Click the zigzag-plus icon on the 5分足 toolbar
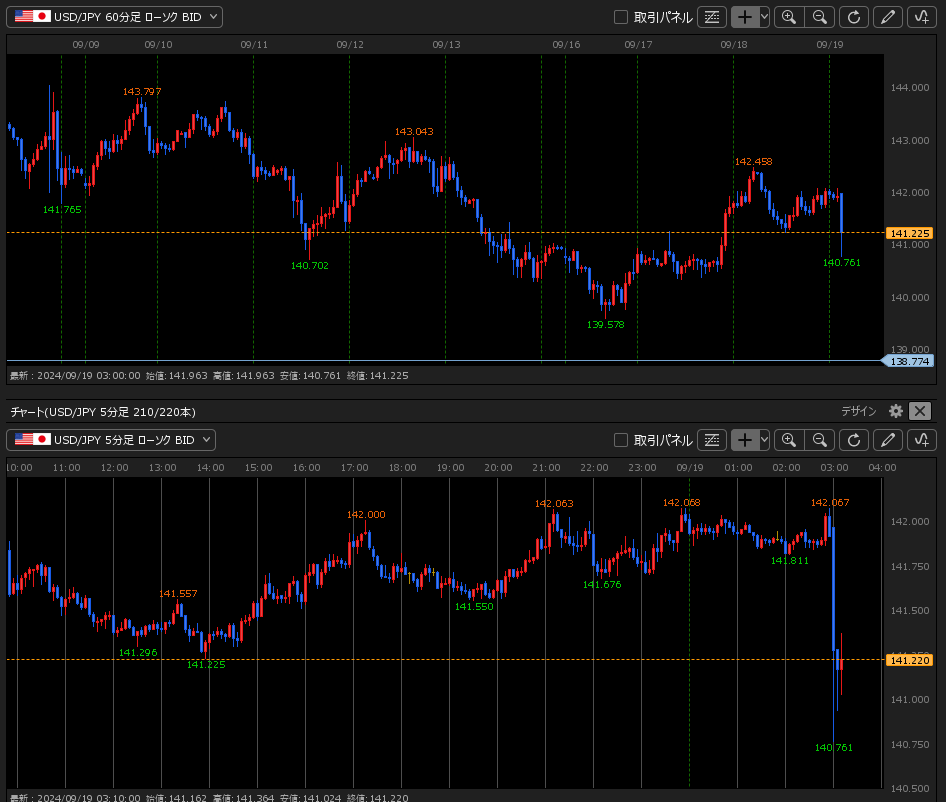 pyautogui.click(x=921, y=440)
